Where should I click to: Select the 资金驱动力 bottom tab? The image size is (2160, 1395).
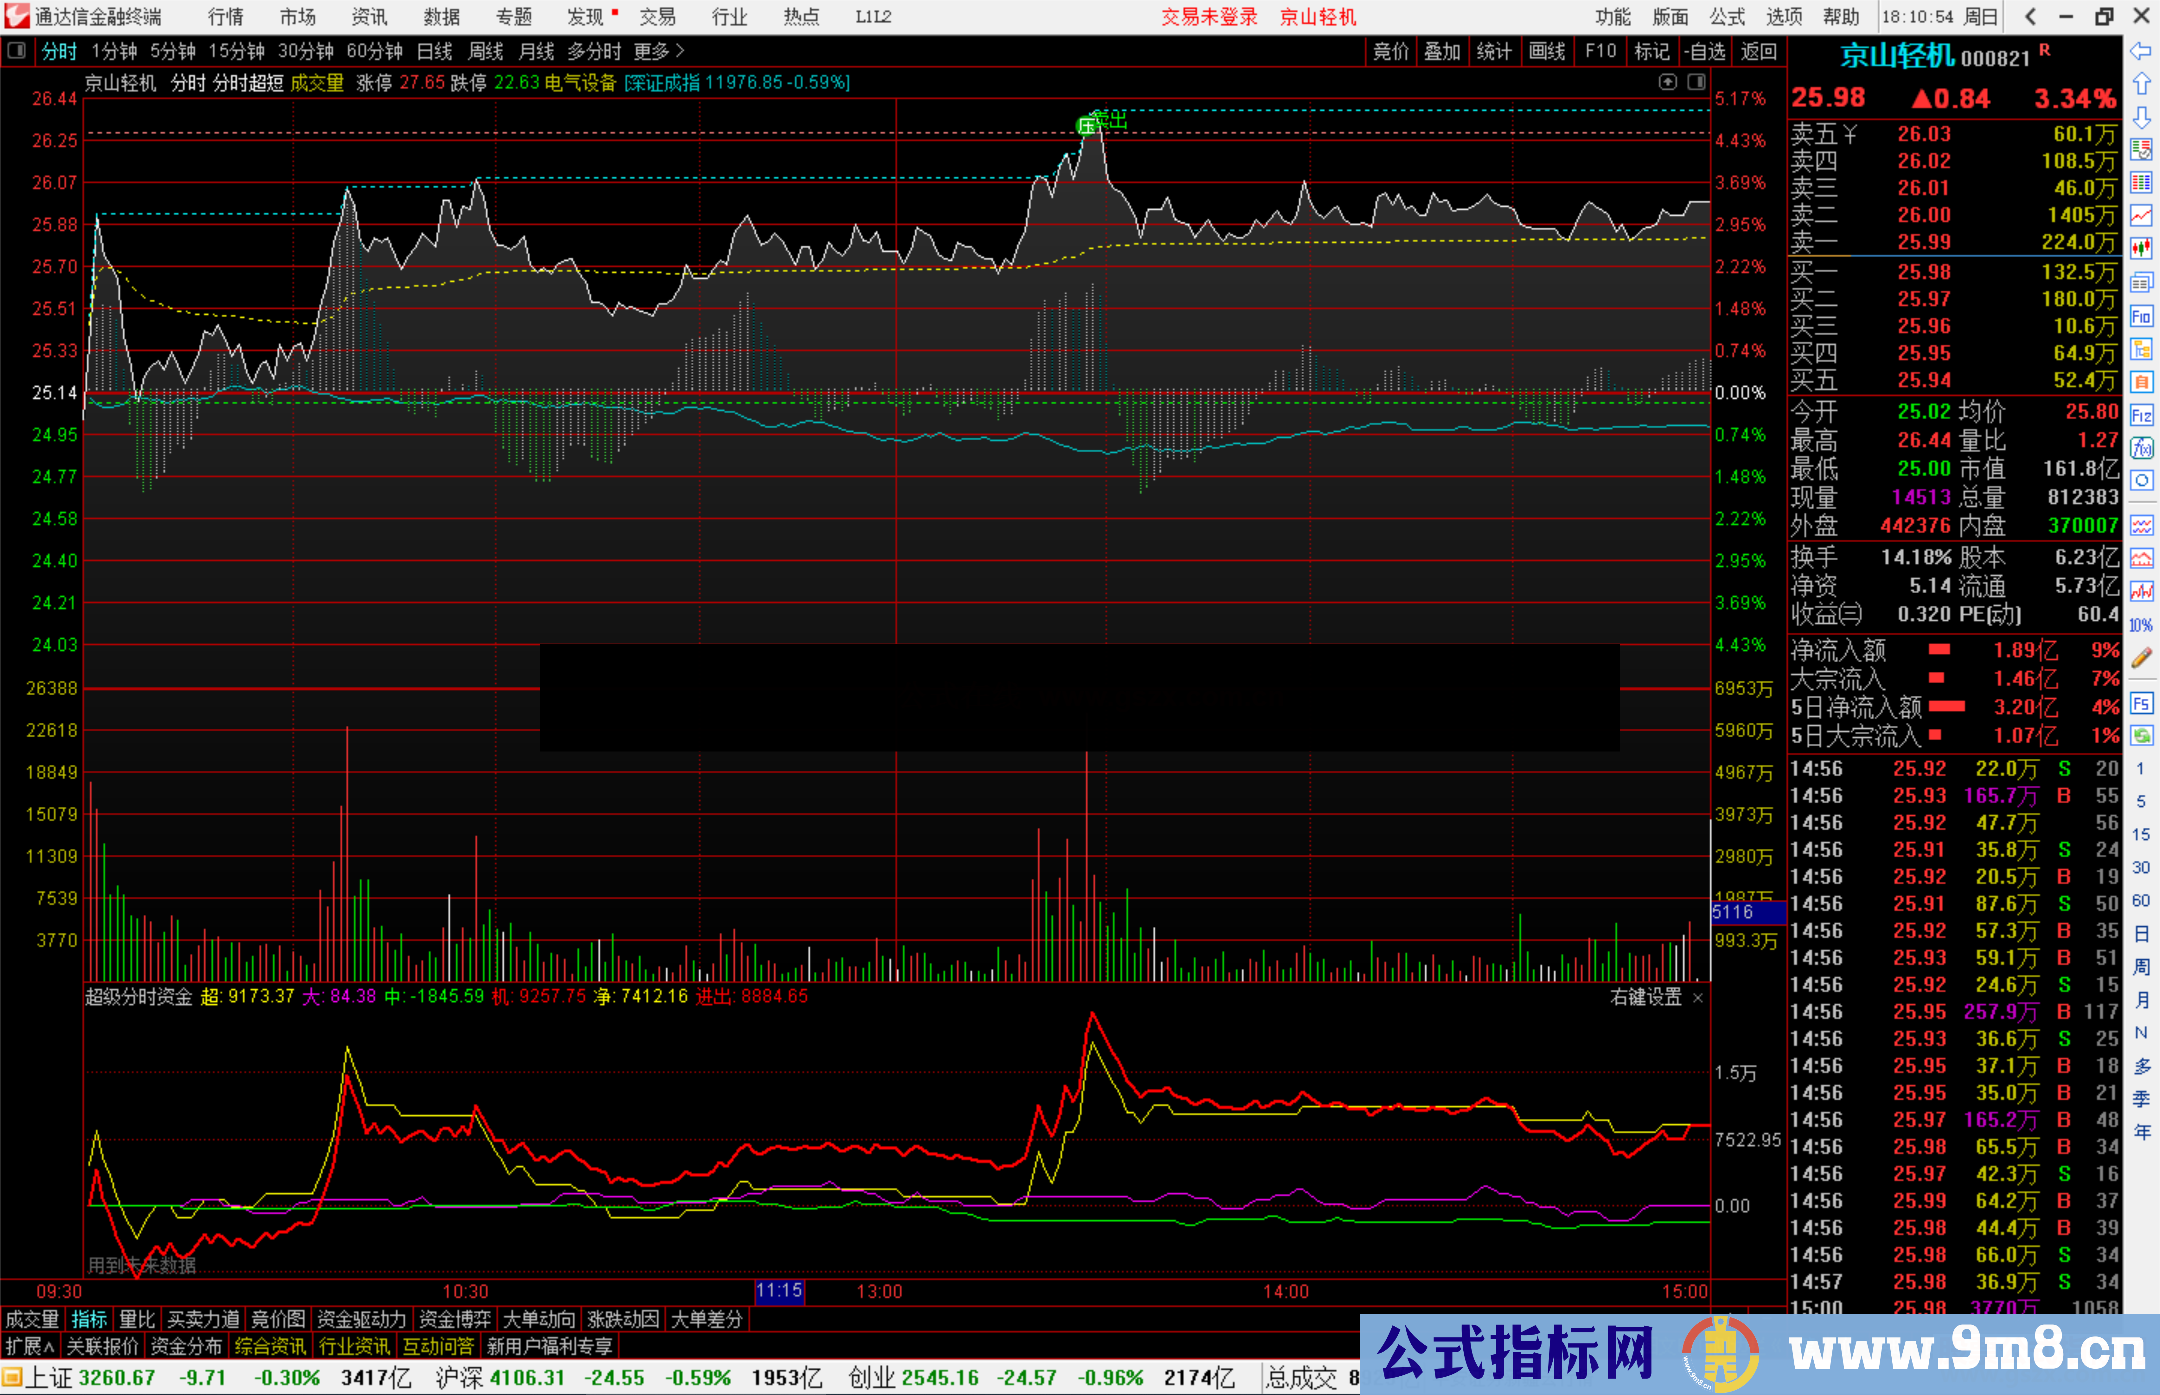[x=361, y=1320]
